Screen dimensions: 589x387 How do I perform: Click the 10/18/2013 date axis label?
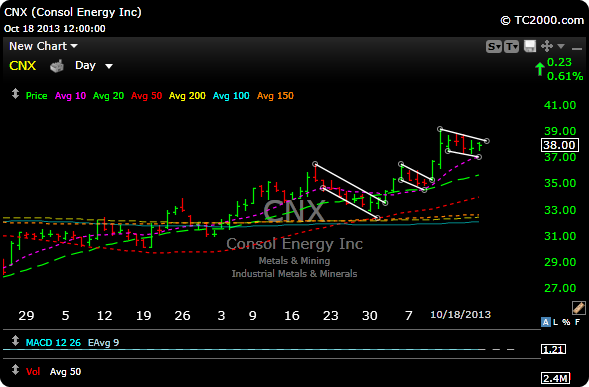click(x=460, y=314)
